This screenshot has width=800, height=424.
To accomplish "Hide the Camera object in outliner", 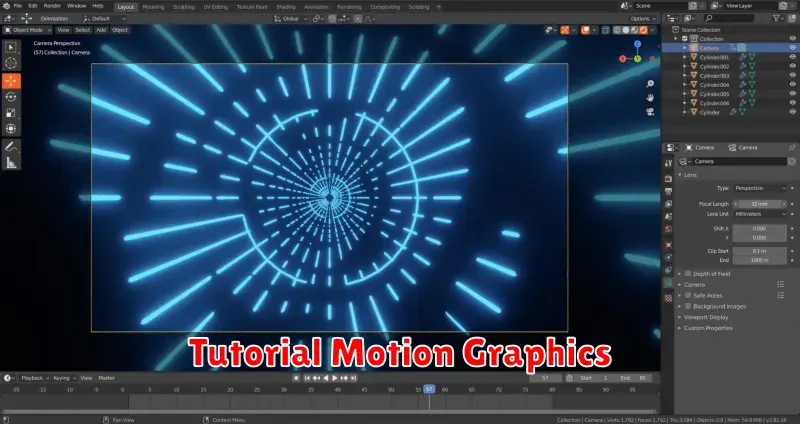I will pos(792,48).
